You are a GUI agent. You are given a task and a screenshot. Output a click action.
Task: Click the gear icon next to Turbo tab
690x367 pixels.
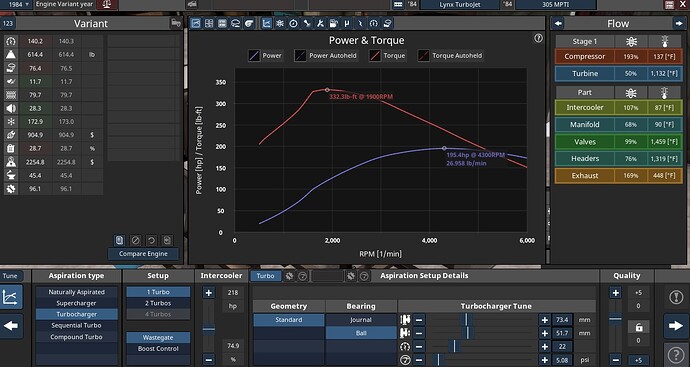[x=289, y=276]
